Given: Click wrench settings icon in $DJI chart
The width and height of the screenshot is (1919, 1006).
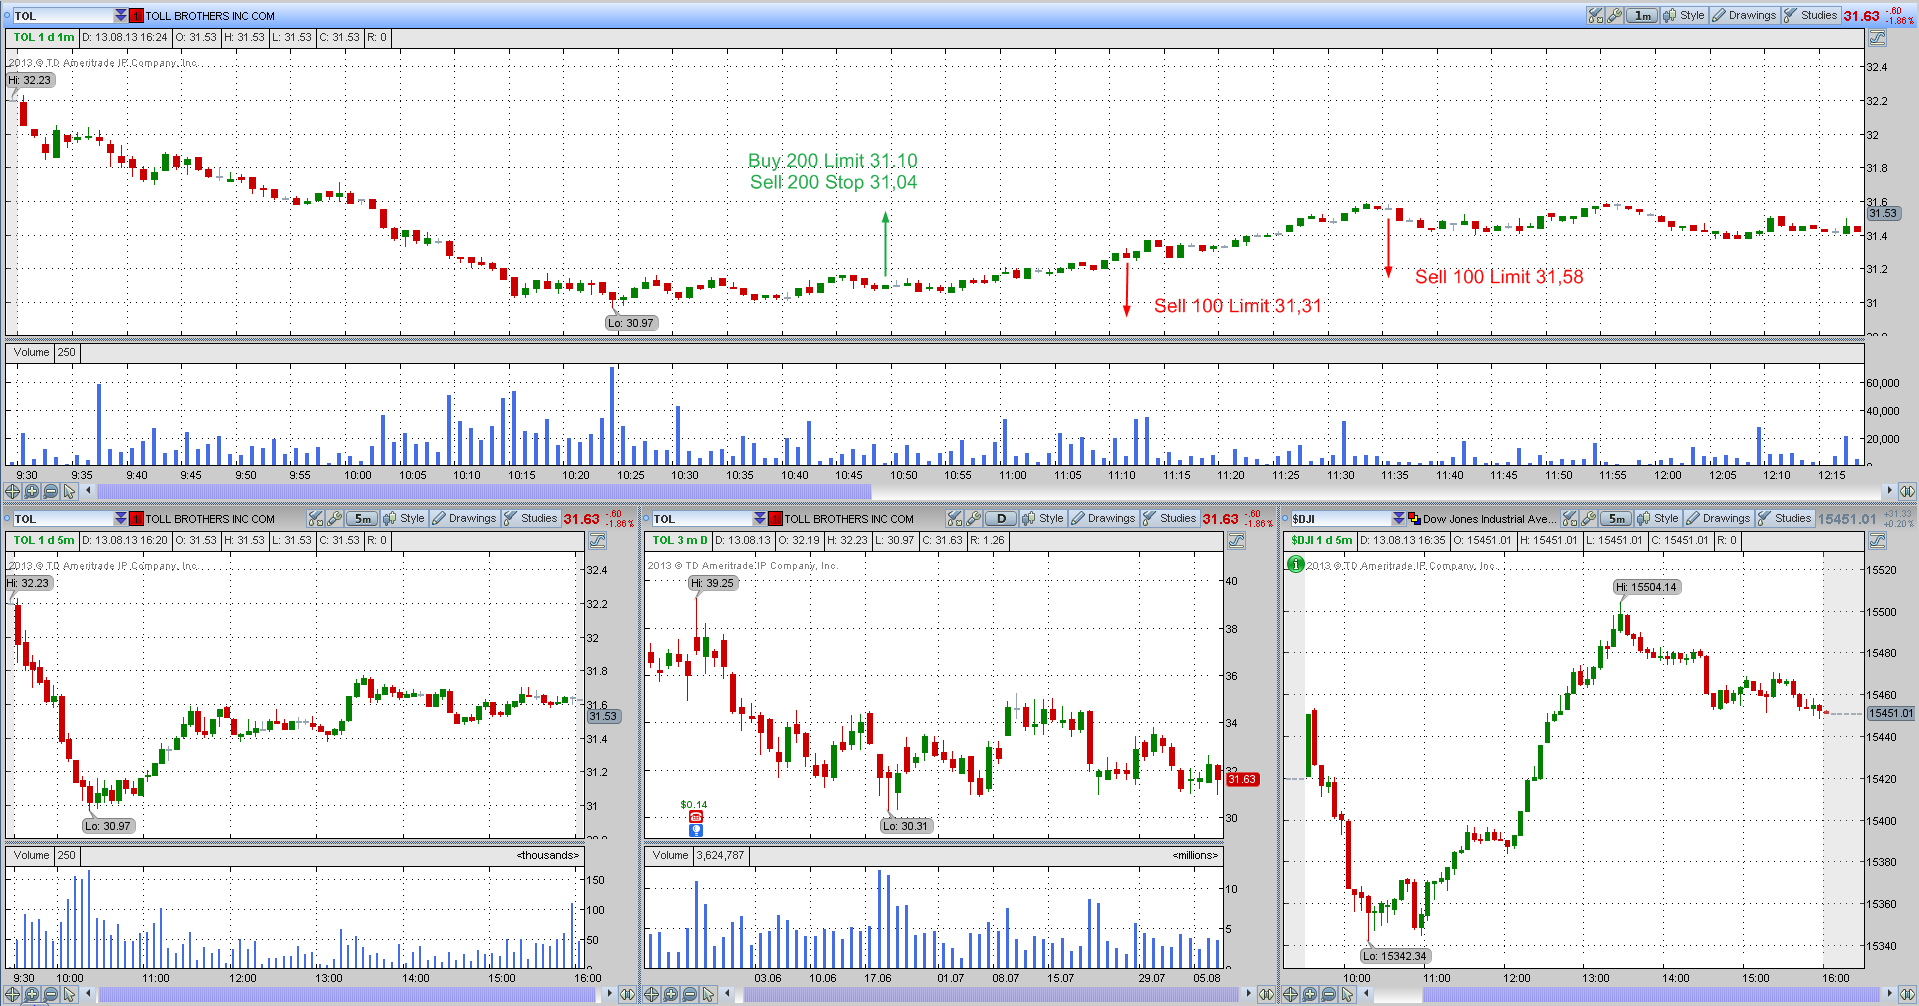Looking at the screenshot, I should [1589, 518].
